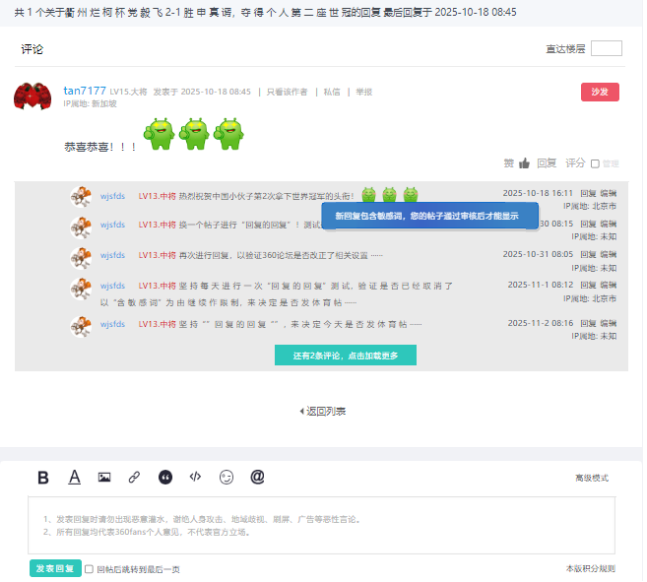This screenshot has width=647, height=582.
Task: Open wjsfds username on 再次进行回复 comment
Action: (112, 255)
